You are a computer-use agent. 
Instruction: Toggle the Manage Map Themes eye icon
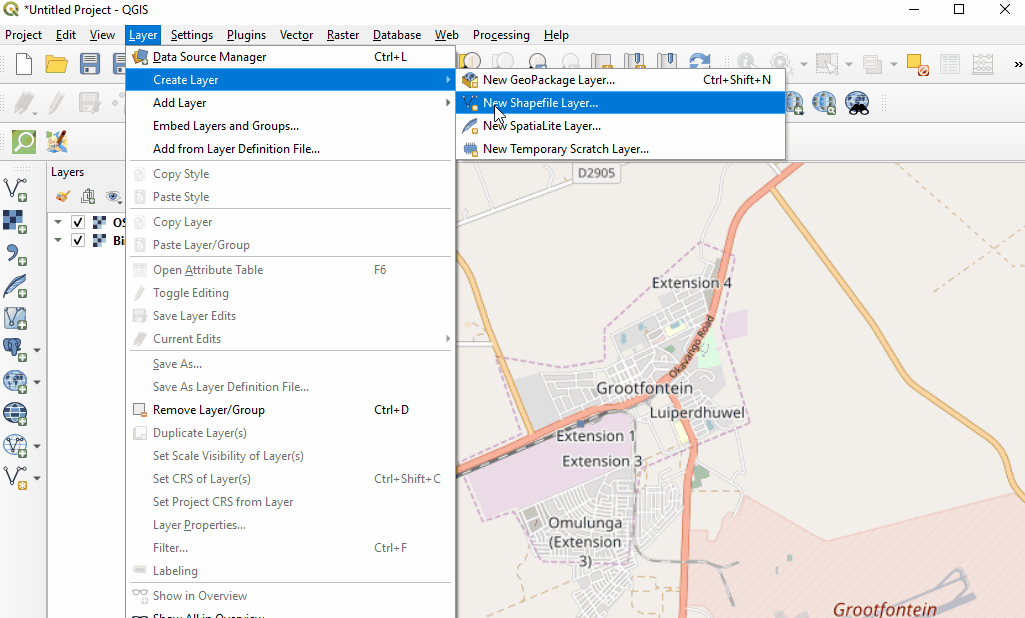(113, 197)
